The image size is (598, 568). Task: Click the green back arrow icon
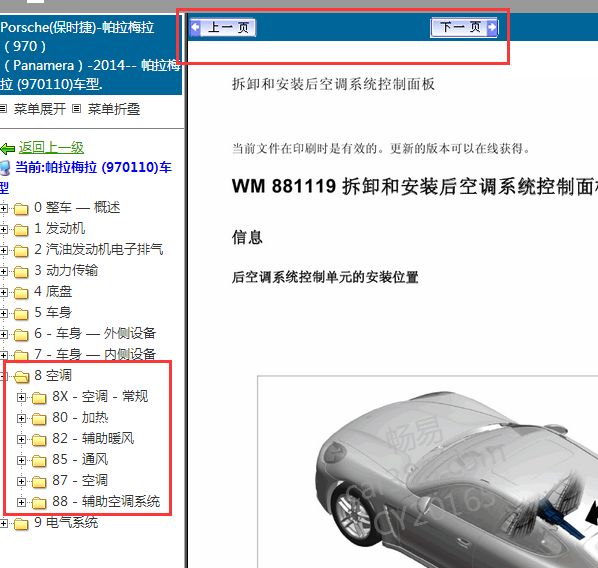click(8, 148)
